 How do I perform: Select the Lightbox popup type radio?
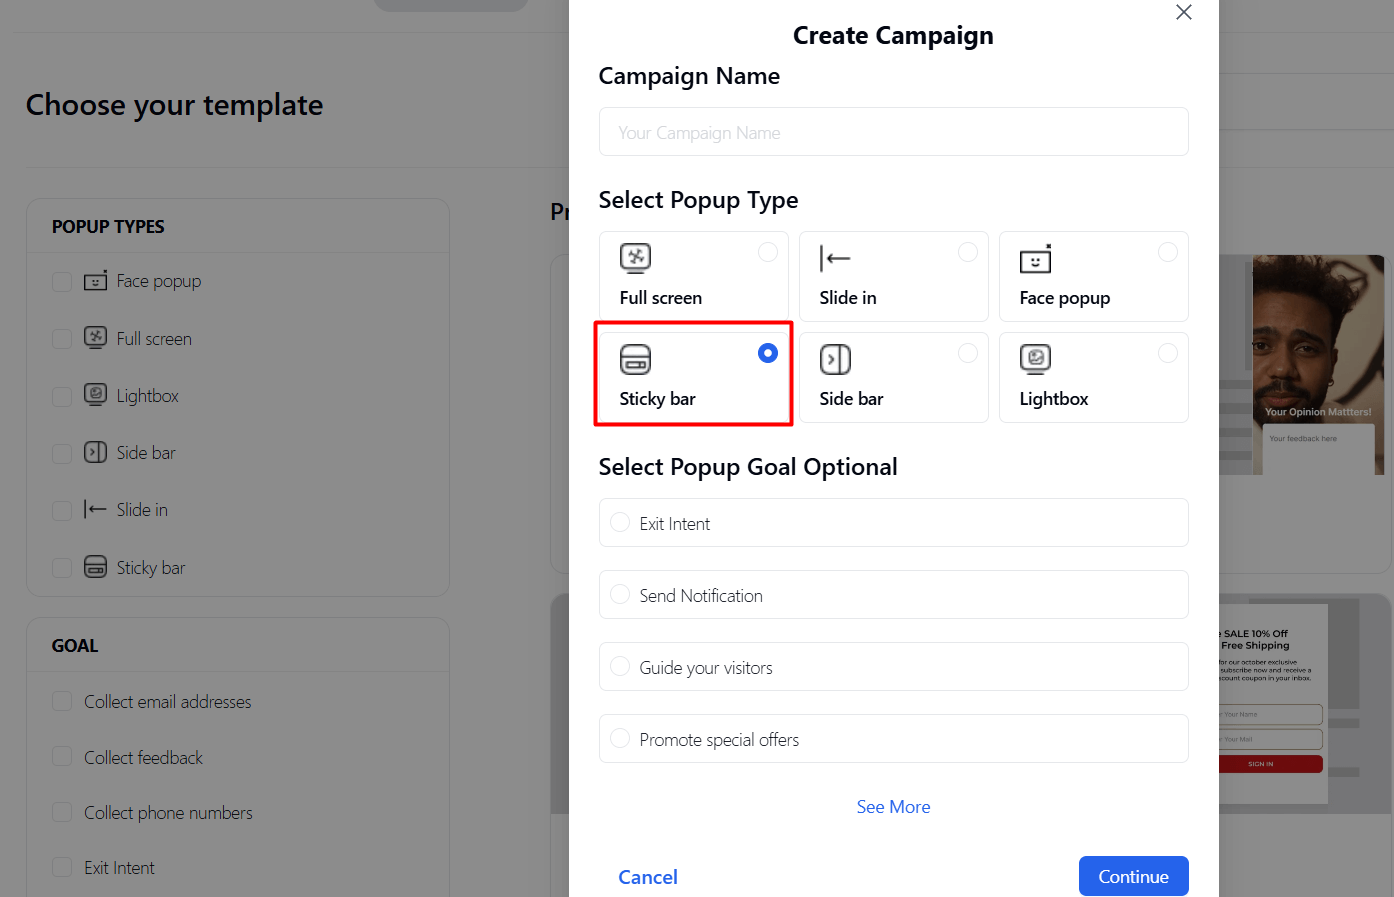click(1167, 353)
